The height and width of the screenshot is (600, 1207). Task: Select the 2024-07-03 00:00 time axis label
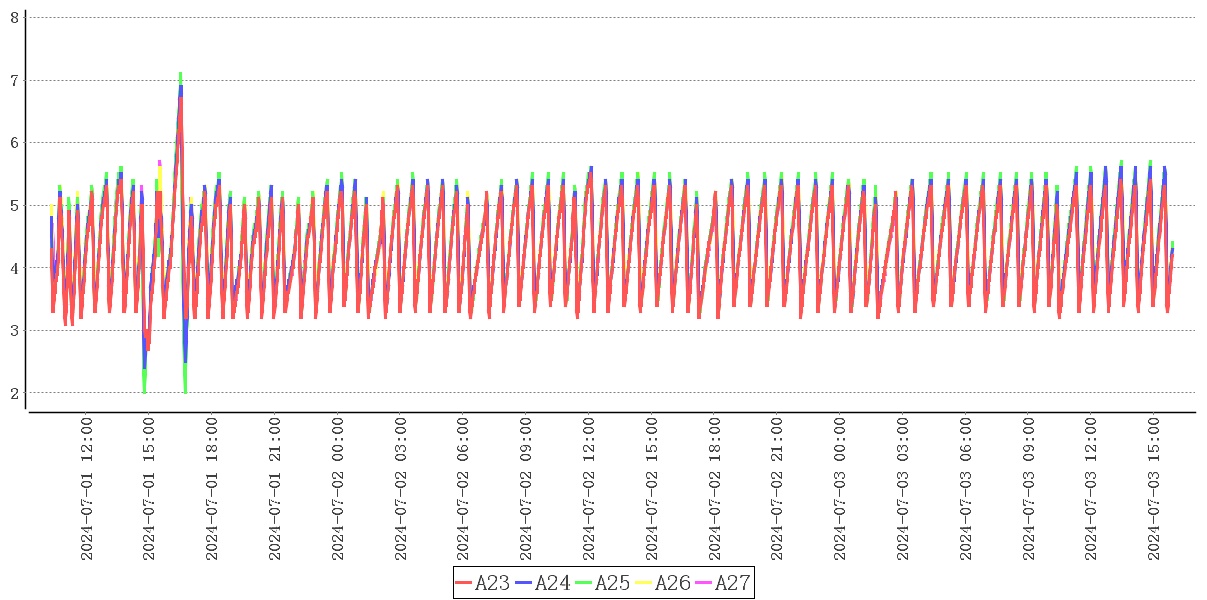841,489
